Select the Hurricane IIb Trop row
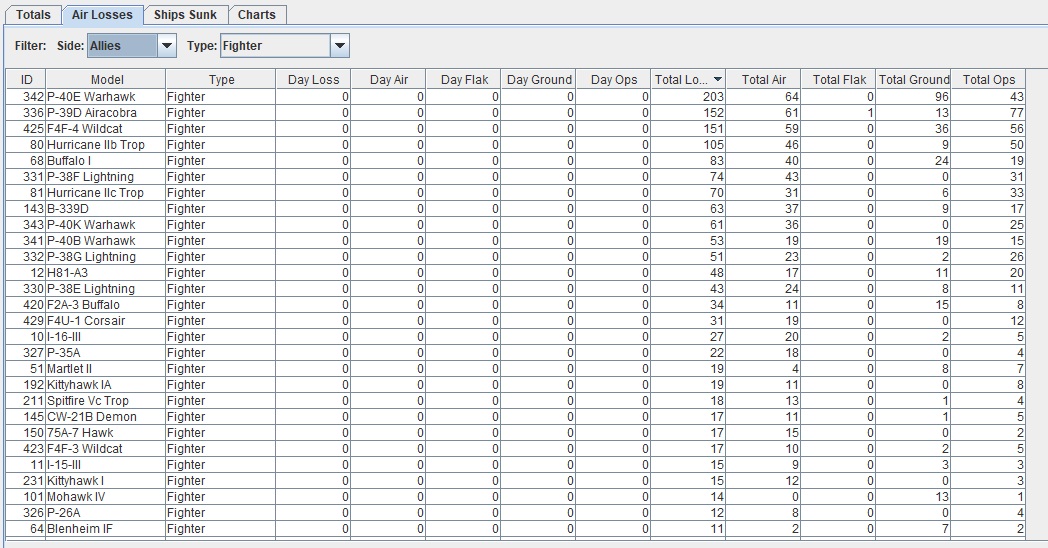Viewport: 1048px width, 548px height. pyautogui.click(x=515, y=145)
